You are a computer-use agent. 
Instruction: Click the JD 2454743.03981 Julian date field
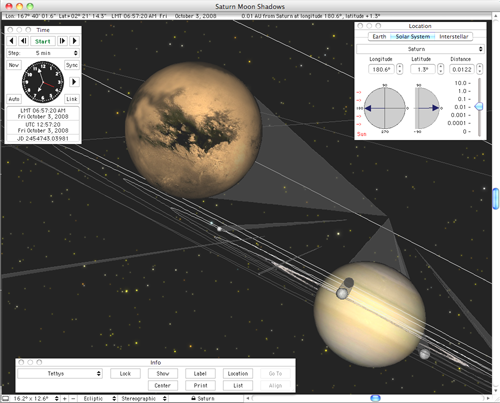click(43, 138)
